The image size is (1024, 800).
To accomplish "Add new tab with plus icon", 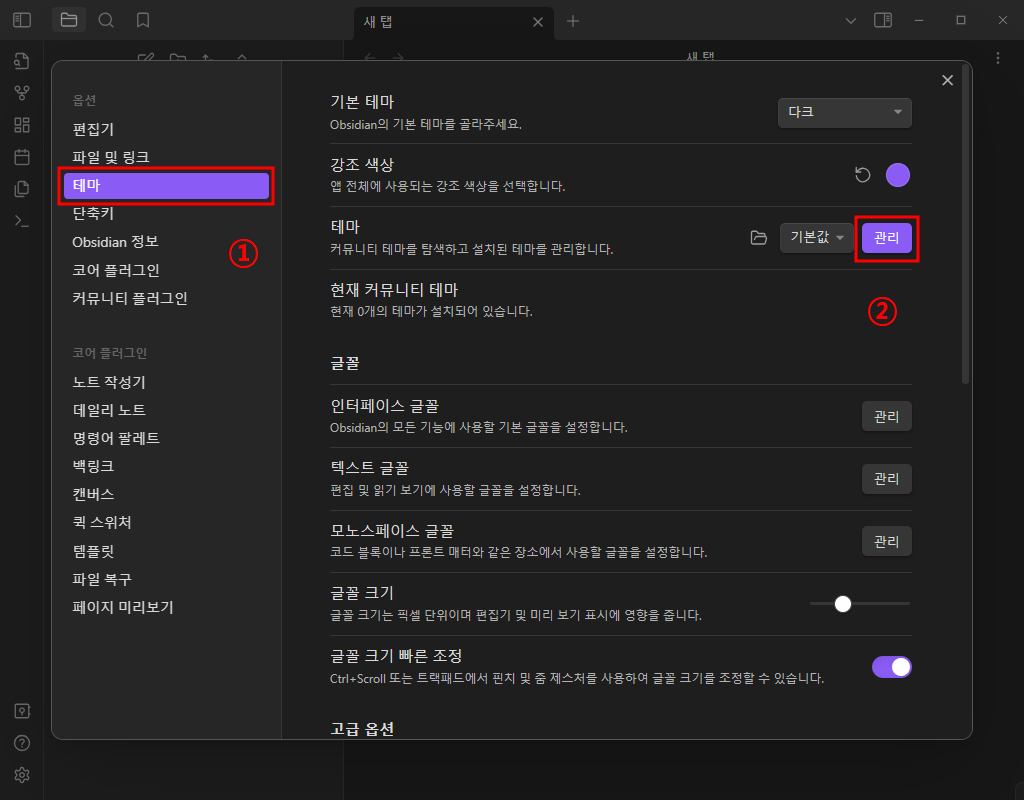I will pyautogui.click(x=573, y=22).
